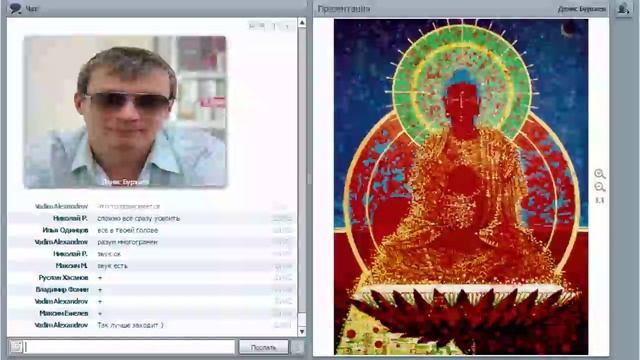The image size is (640, 360).
Task: Zoom in on the presentation slide
Action: (x=599, y=174)
